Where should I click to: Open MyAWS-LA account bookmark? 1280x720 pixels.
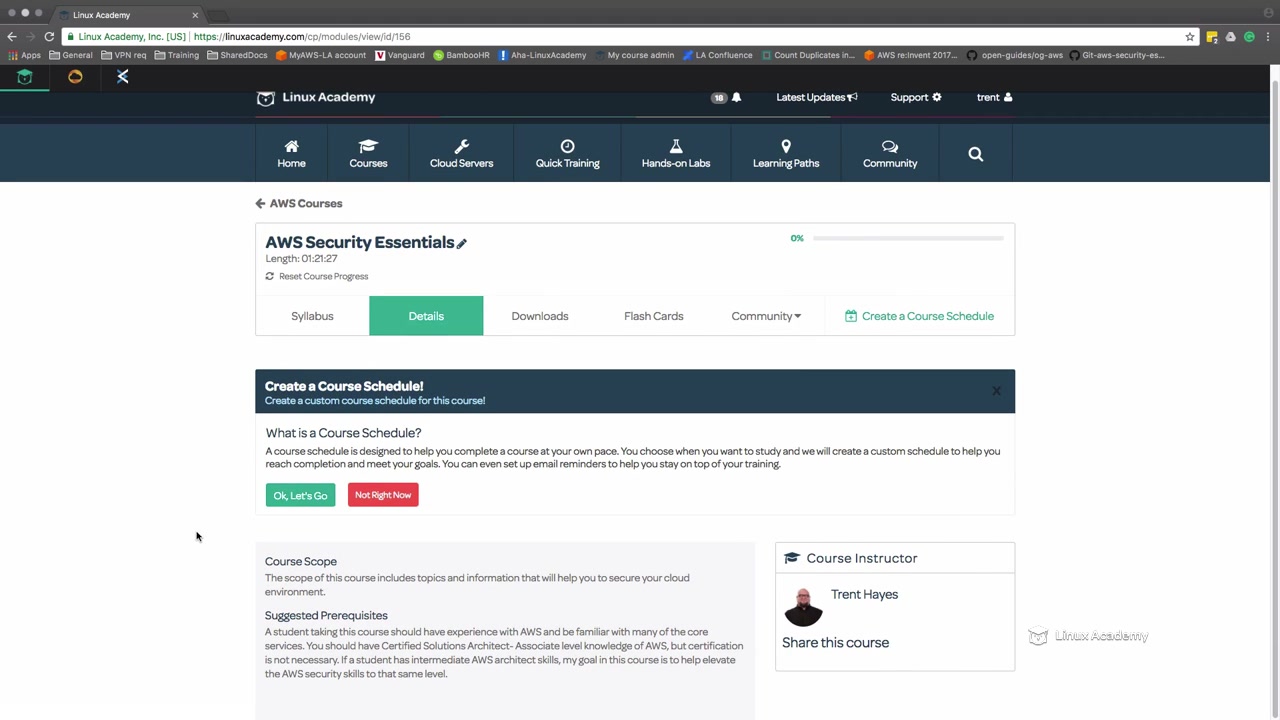coord(321,55)
